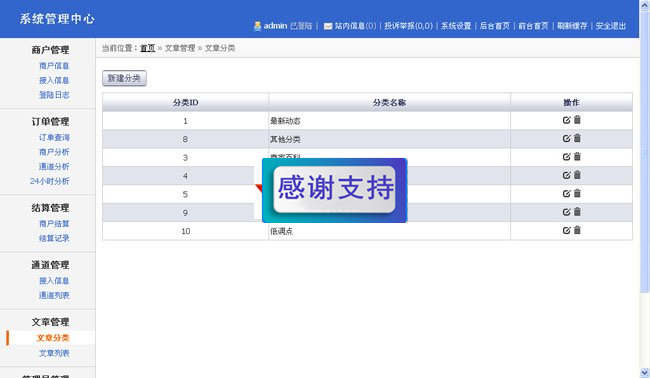Select 通道分析 in the sidebar
This screenshot has width=650, height=378.
tap(54, 166)
